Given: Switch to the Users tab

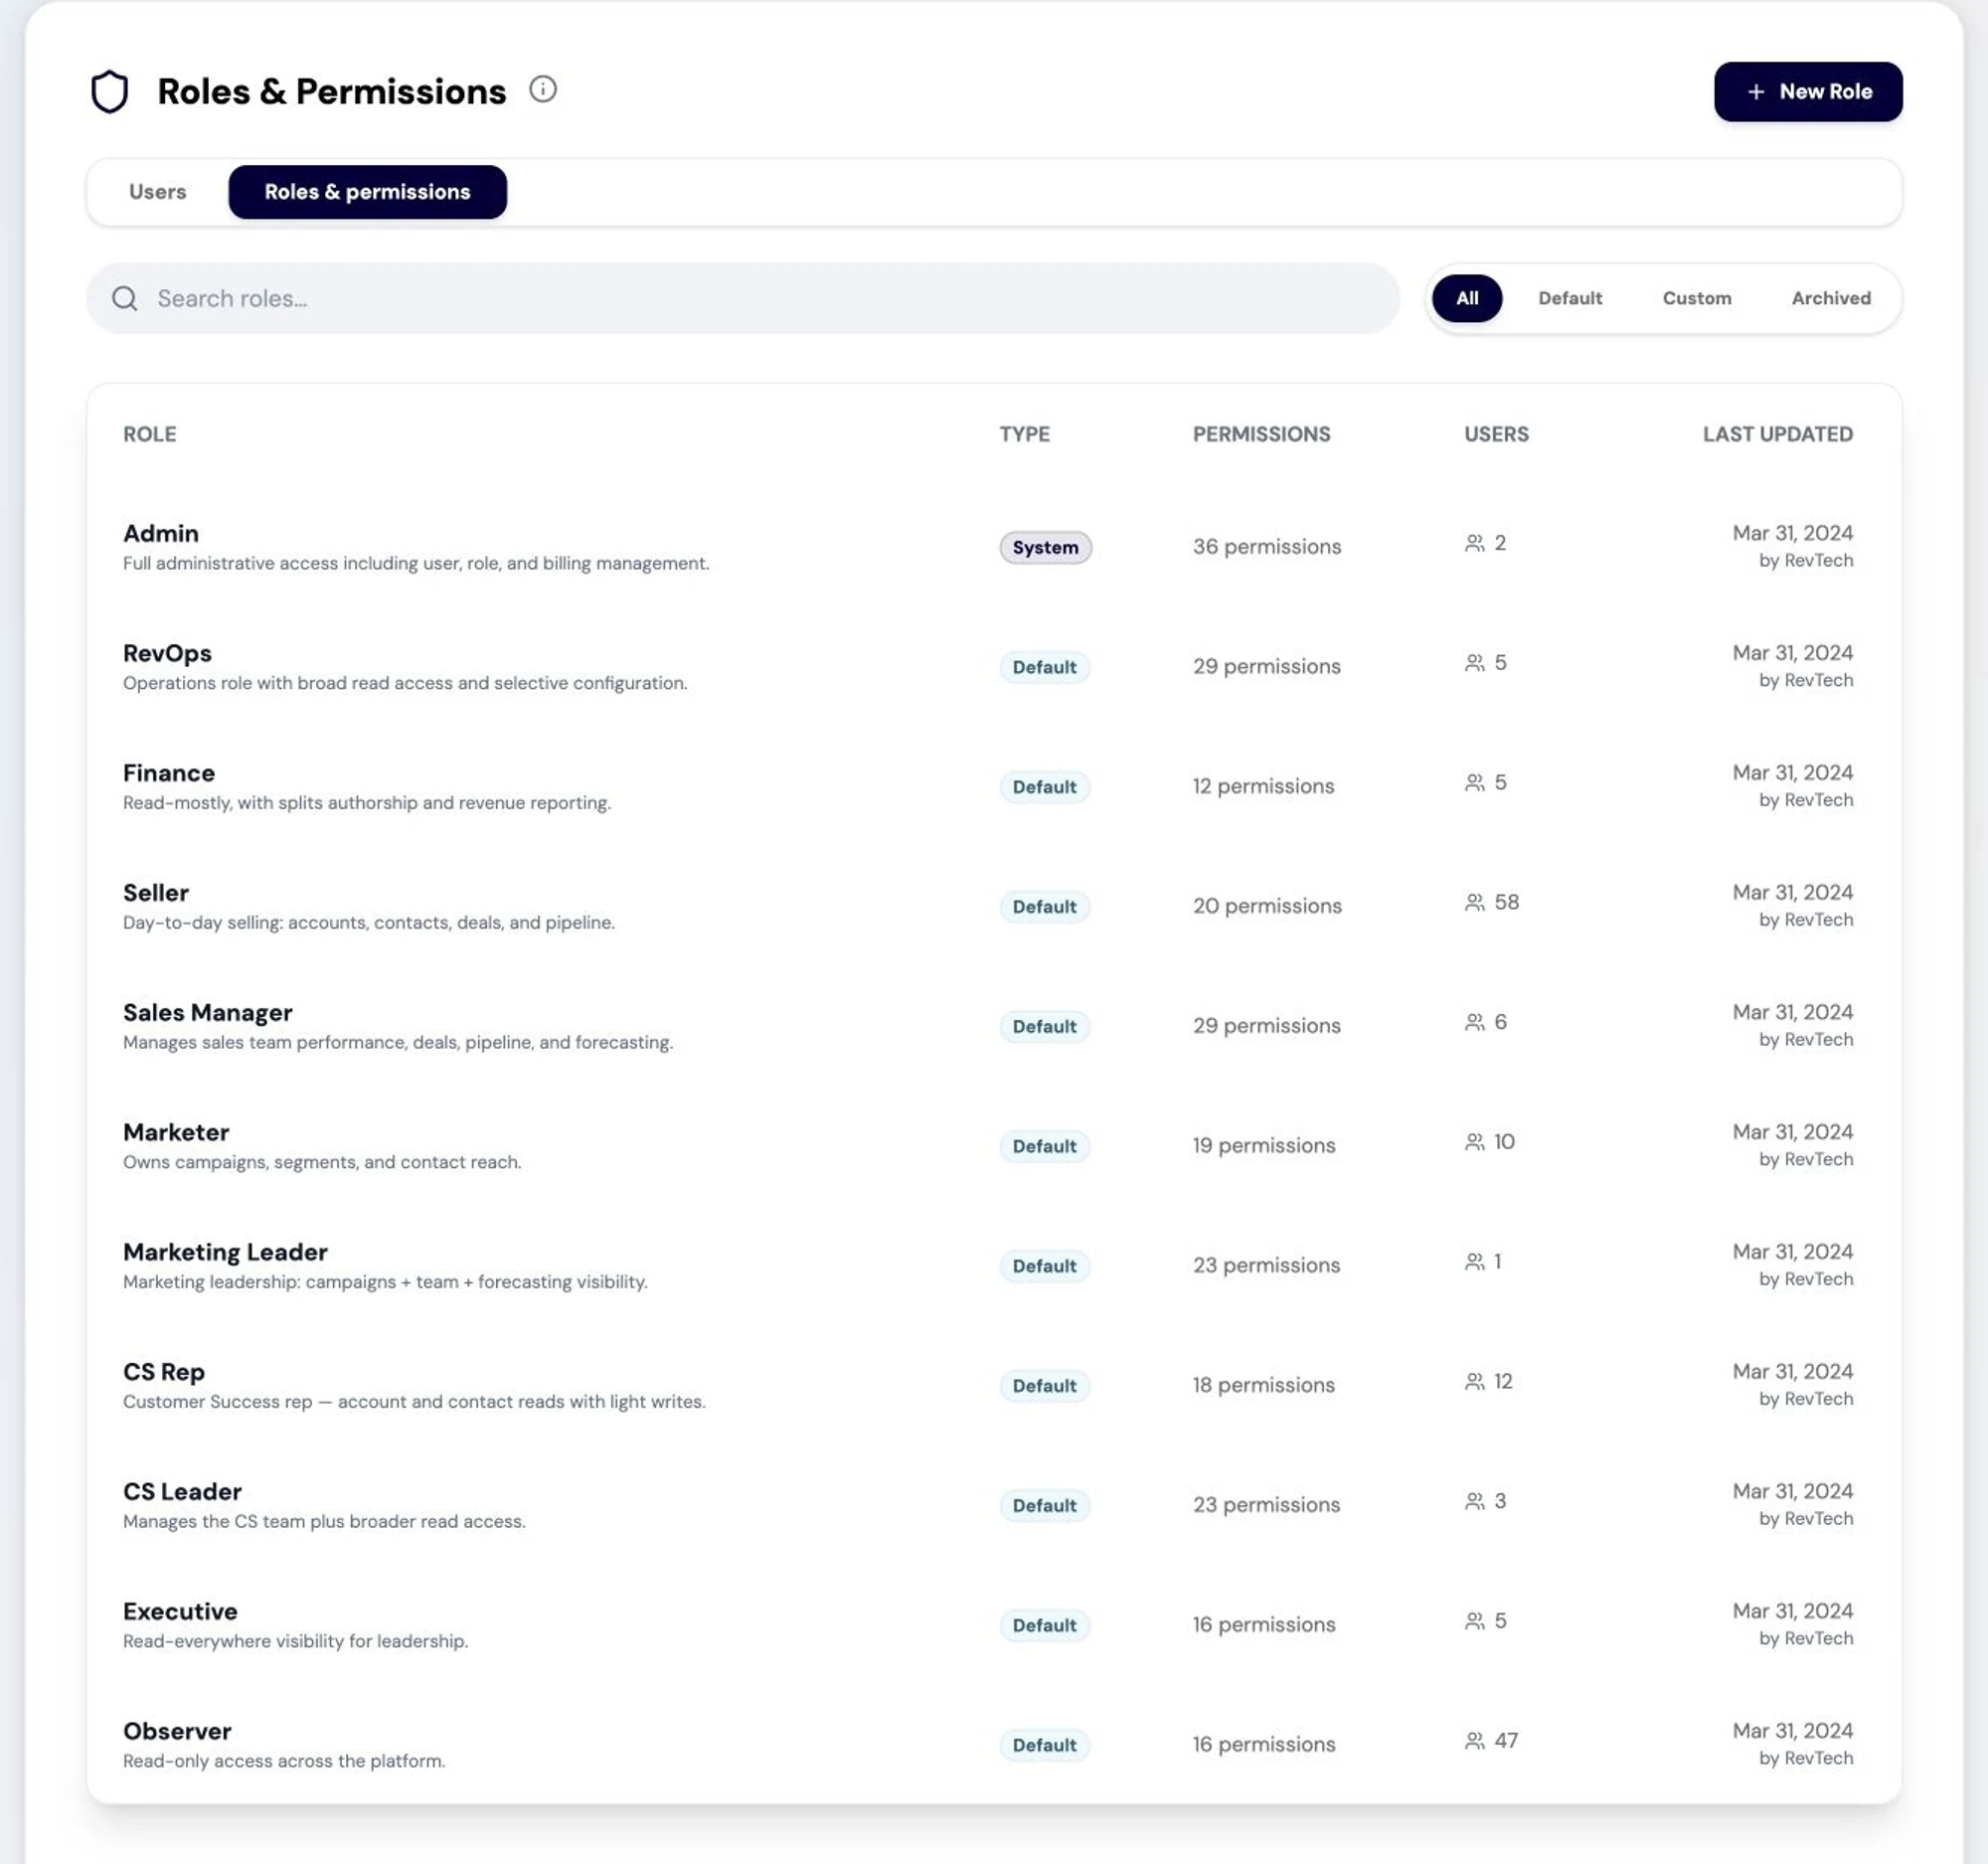Looking at the screenshot, I should point(157,192).
